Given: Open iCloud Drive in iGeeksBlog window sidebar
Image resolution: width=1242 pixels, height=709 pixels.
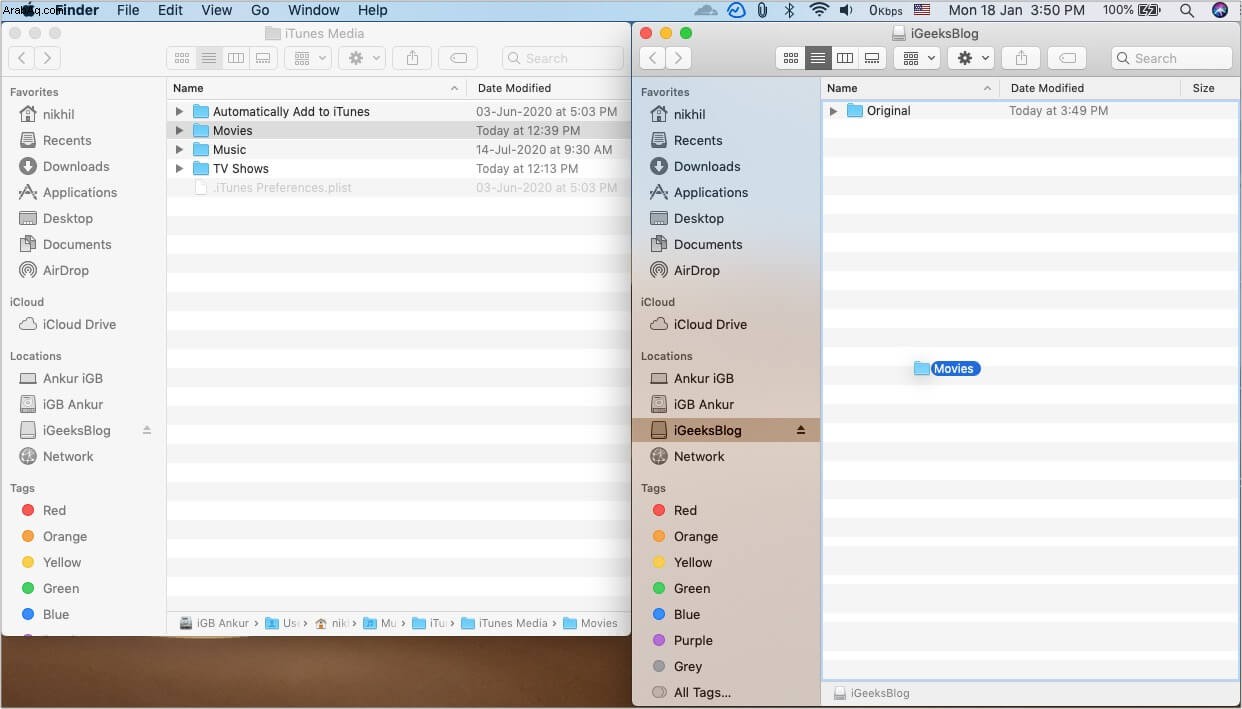Looking at the screenshot, I should 710,324.
